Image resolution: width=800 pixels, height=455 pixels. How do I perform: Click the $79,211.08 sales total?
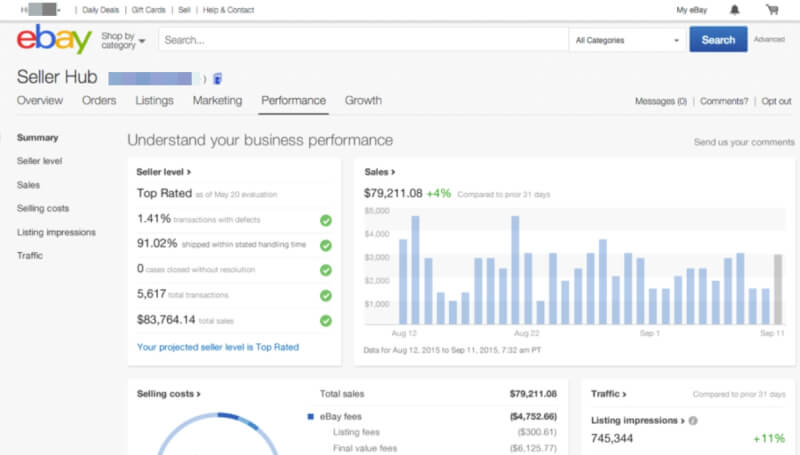pos(393,193)
